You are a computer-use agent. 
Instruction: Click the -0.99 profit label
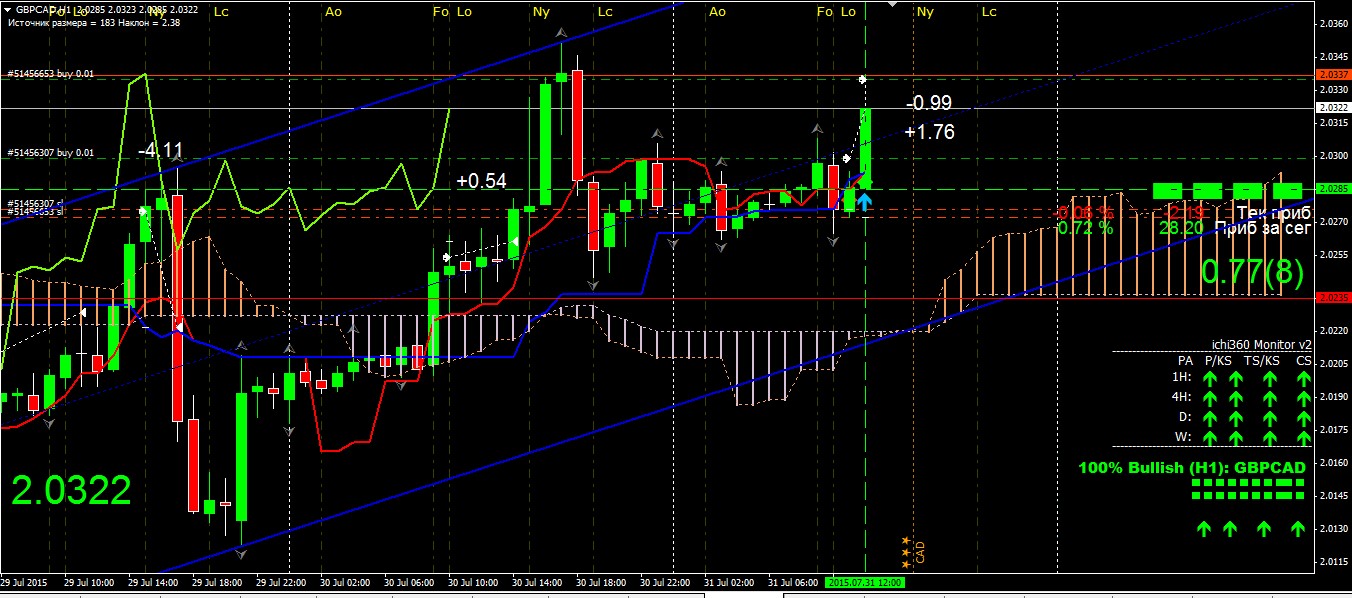click(x=929, y=103)
